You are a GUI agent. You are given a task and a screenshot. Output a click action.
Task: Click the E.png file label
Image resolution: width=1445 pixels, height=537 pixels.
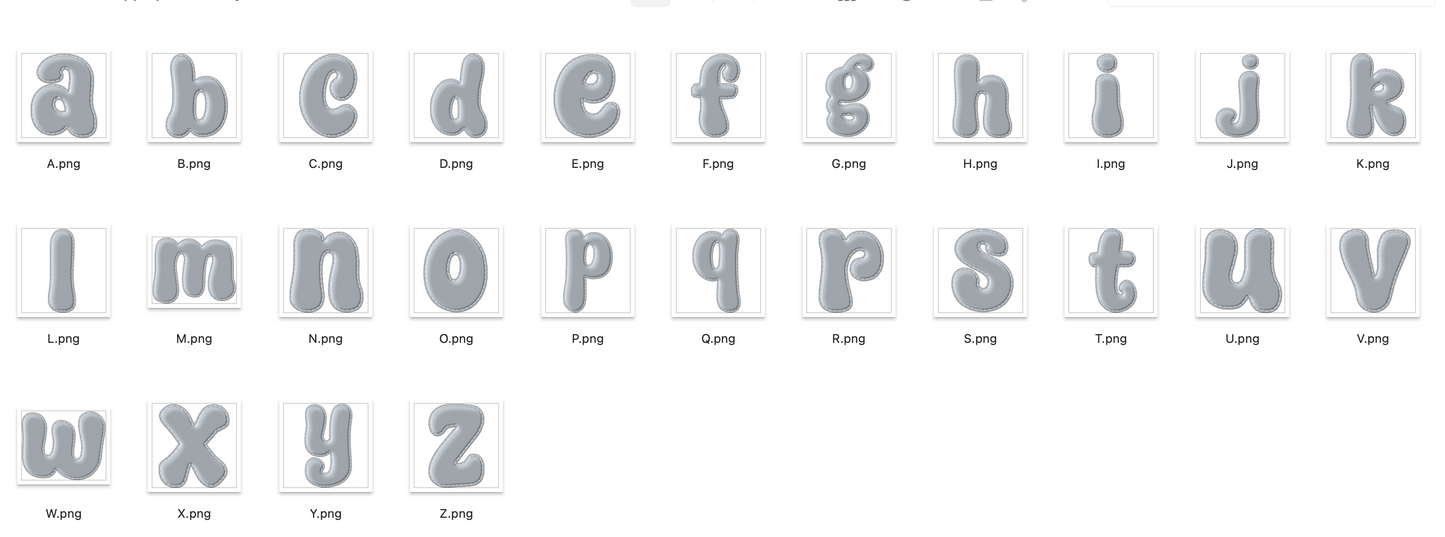pyautogui.click(x=587, y=164)
